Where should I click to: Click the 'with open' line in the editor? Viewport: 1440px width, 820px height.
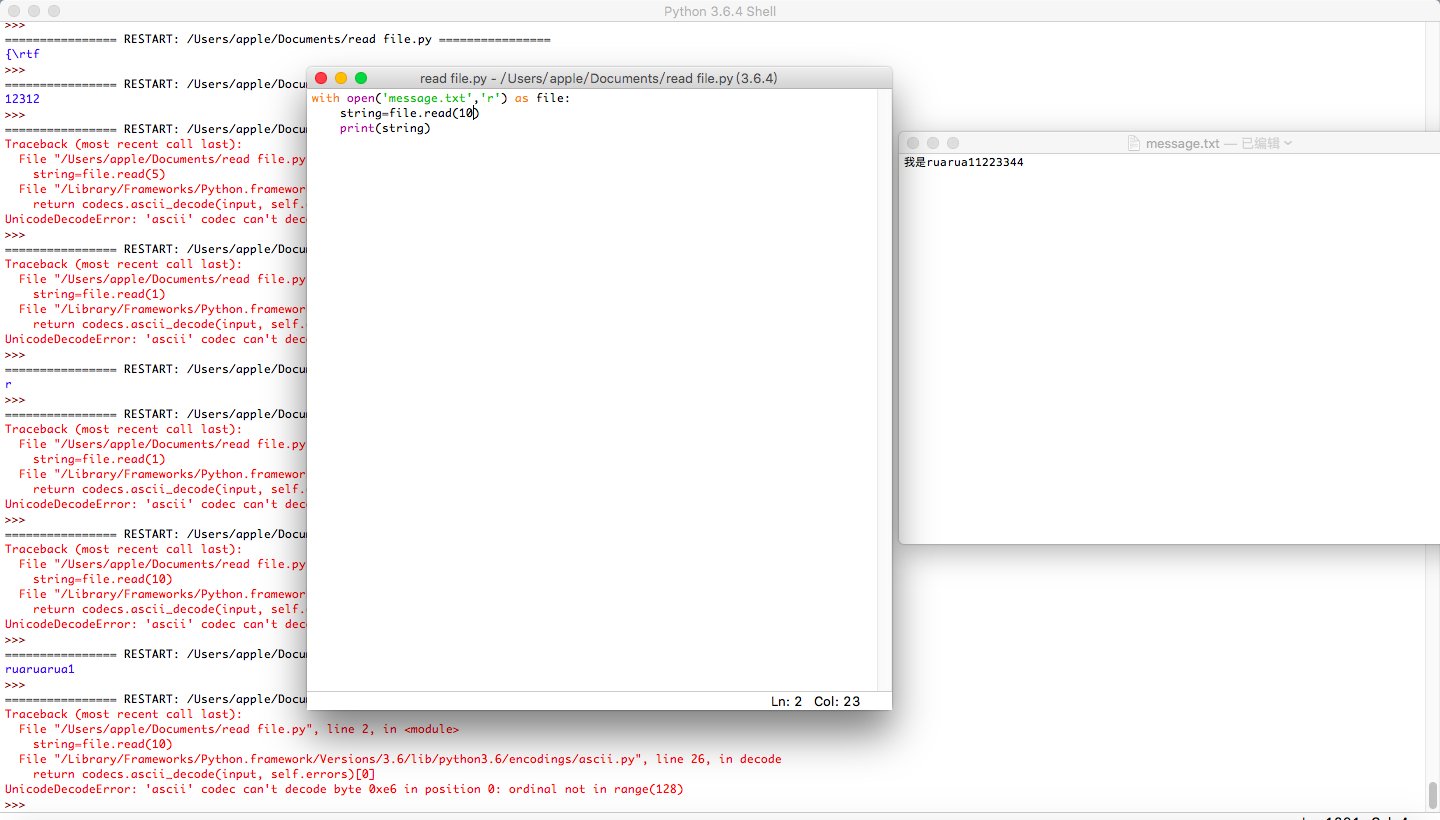[x=440, y=98]
